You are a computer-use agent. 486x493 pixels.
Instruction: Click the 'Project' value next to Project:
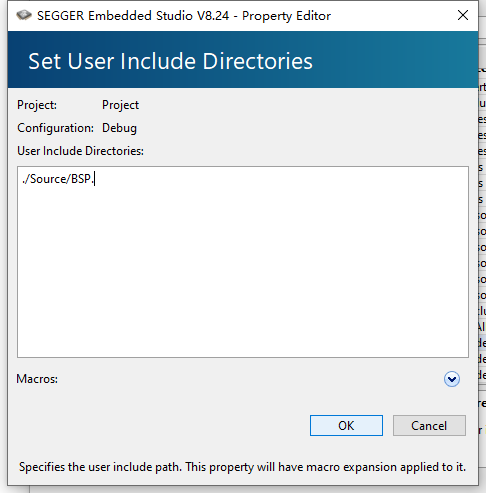pyautogui.click(x=120, y=105)
